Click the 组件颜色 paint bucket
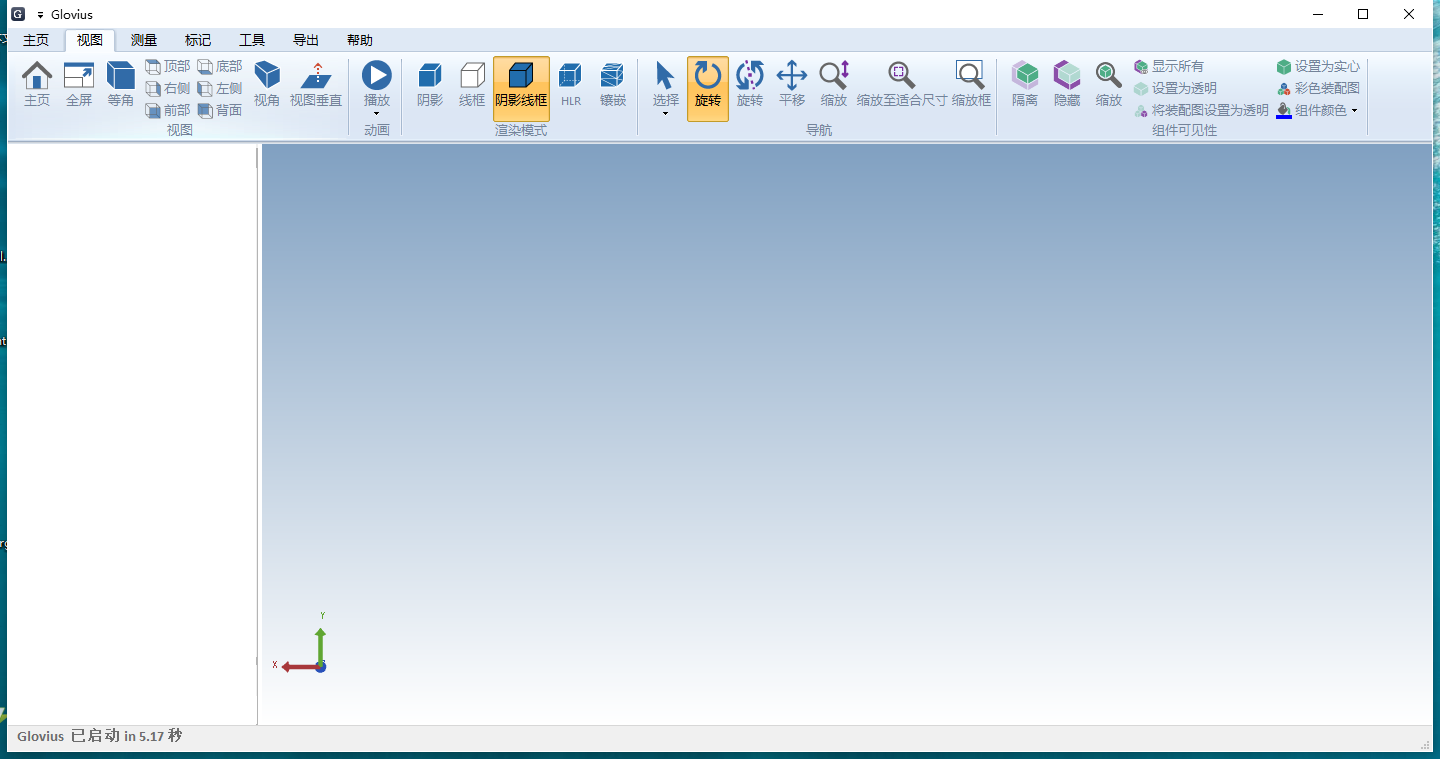1440x759 pixels. click(x=1284, y=110)
